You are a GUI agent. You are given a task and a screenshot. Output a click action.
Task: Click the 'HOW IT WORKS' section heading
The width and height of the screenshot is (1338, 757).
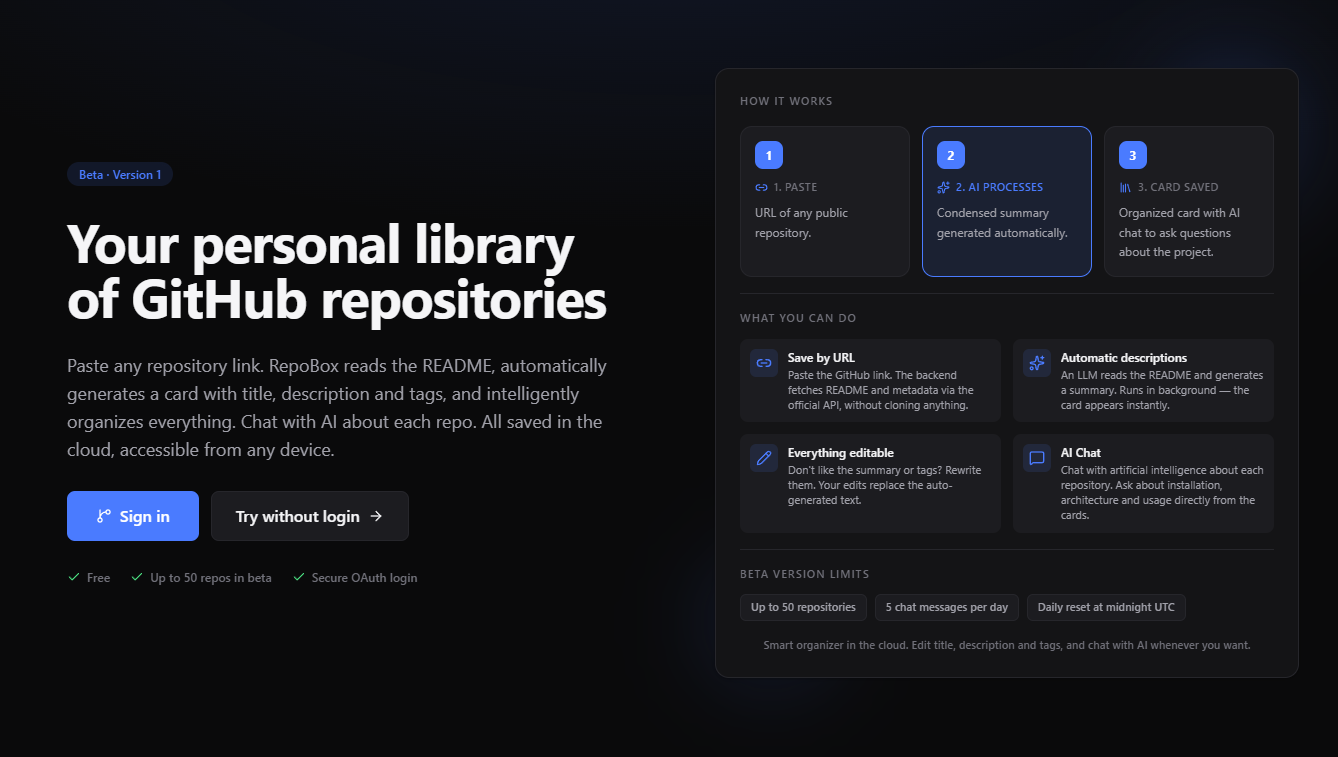(x=786, y=101)
